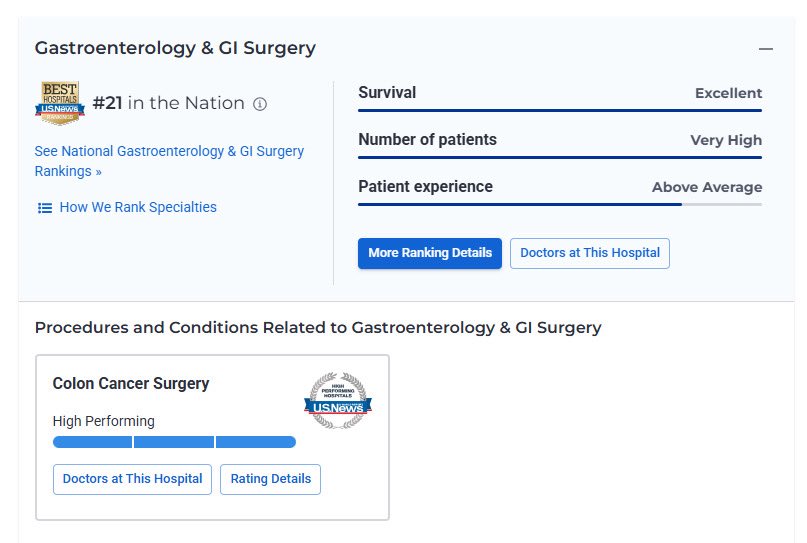Click the info icon beside #21 in the Nation
The image size is (807, 543).
point(260,104)
